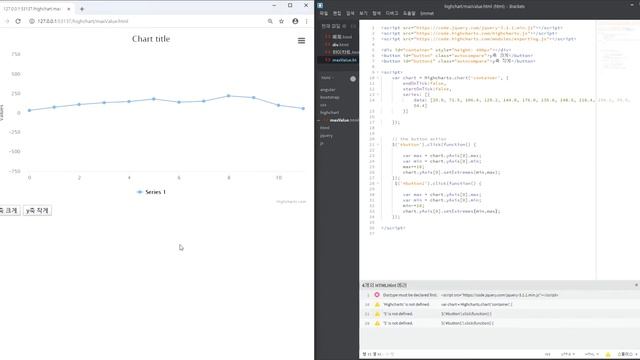Click the 'y축 크게' button
This screenshot has height=360, width=640.
coord(9,211)
